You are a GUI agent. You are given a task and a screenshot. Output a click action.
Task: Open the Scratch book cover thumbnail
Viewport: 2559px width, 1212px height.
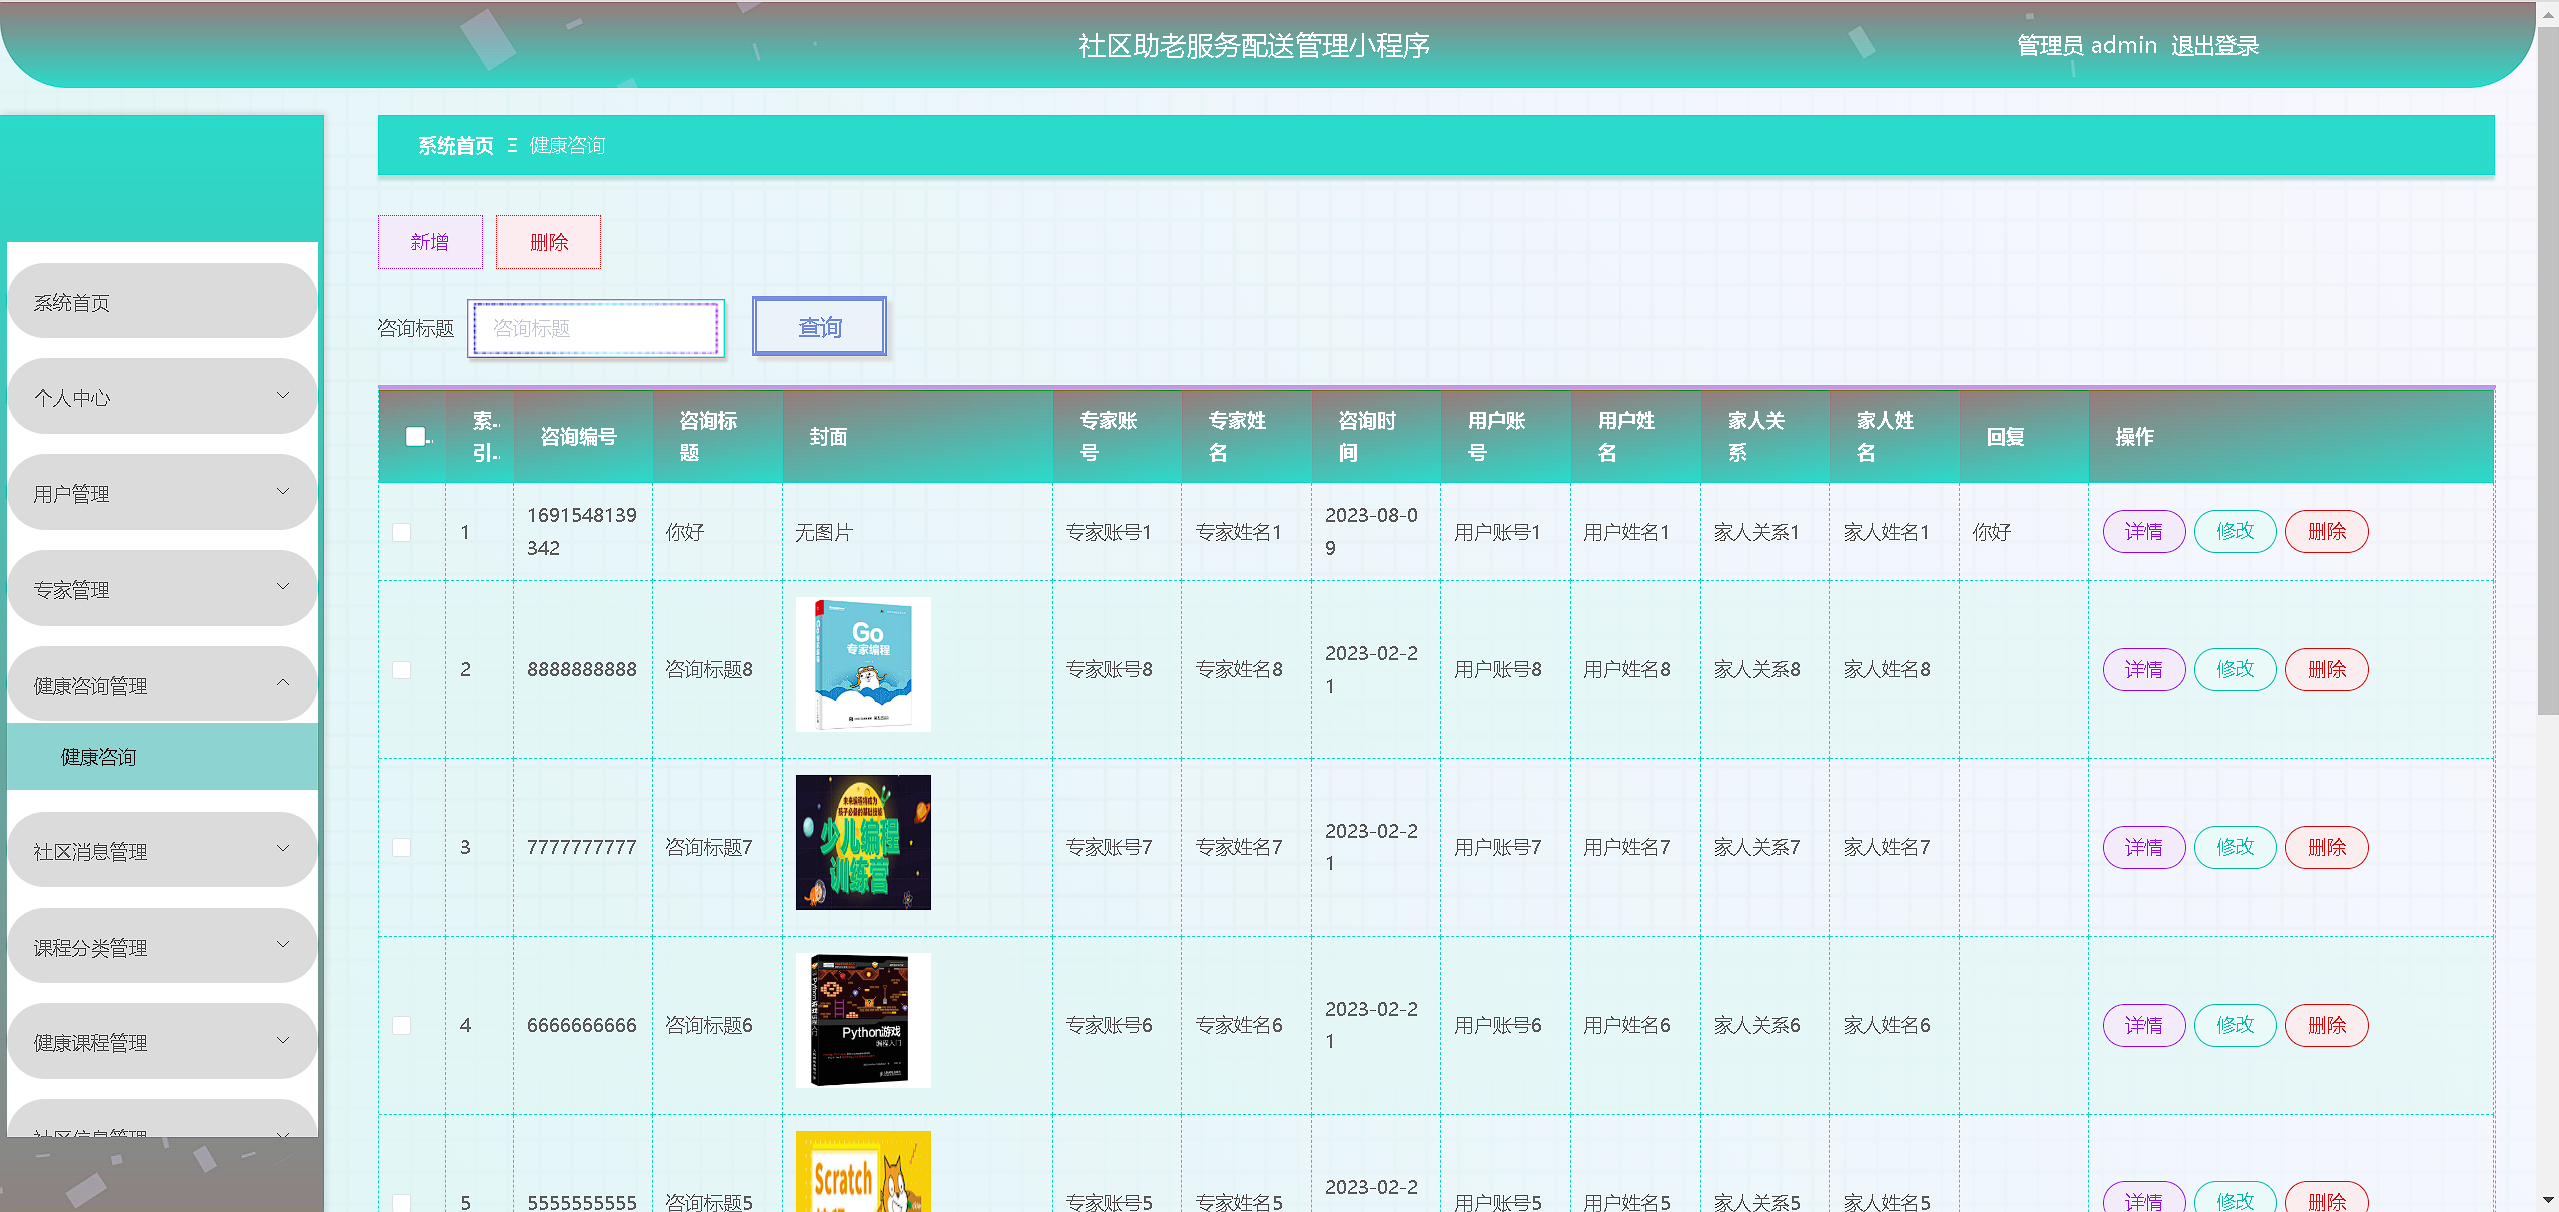click(x=862, y=1172)
